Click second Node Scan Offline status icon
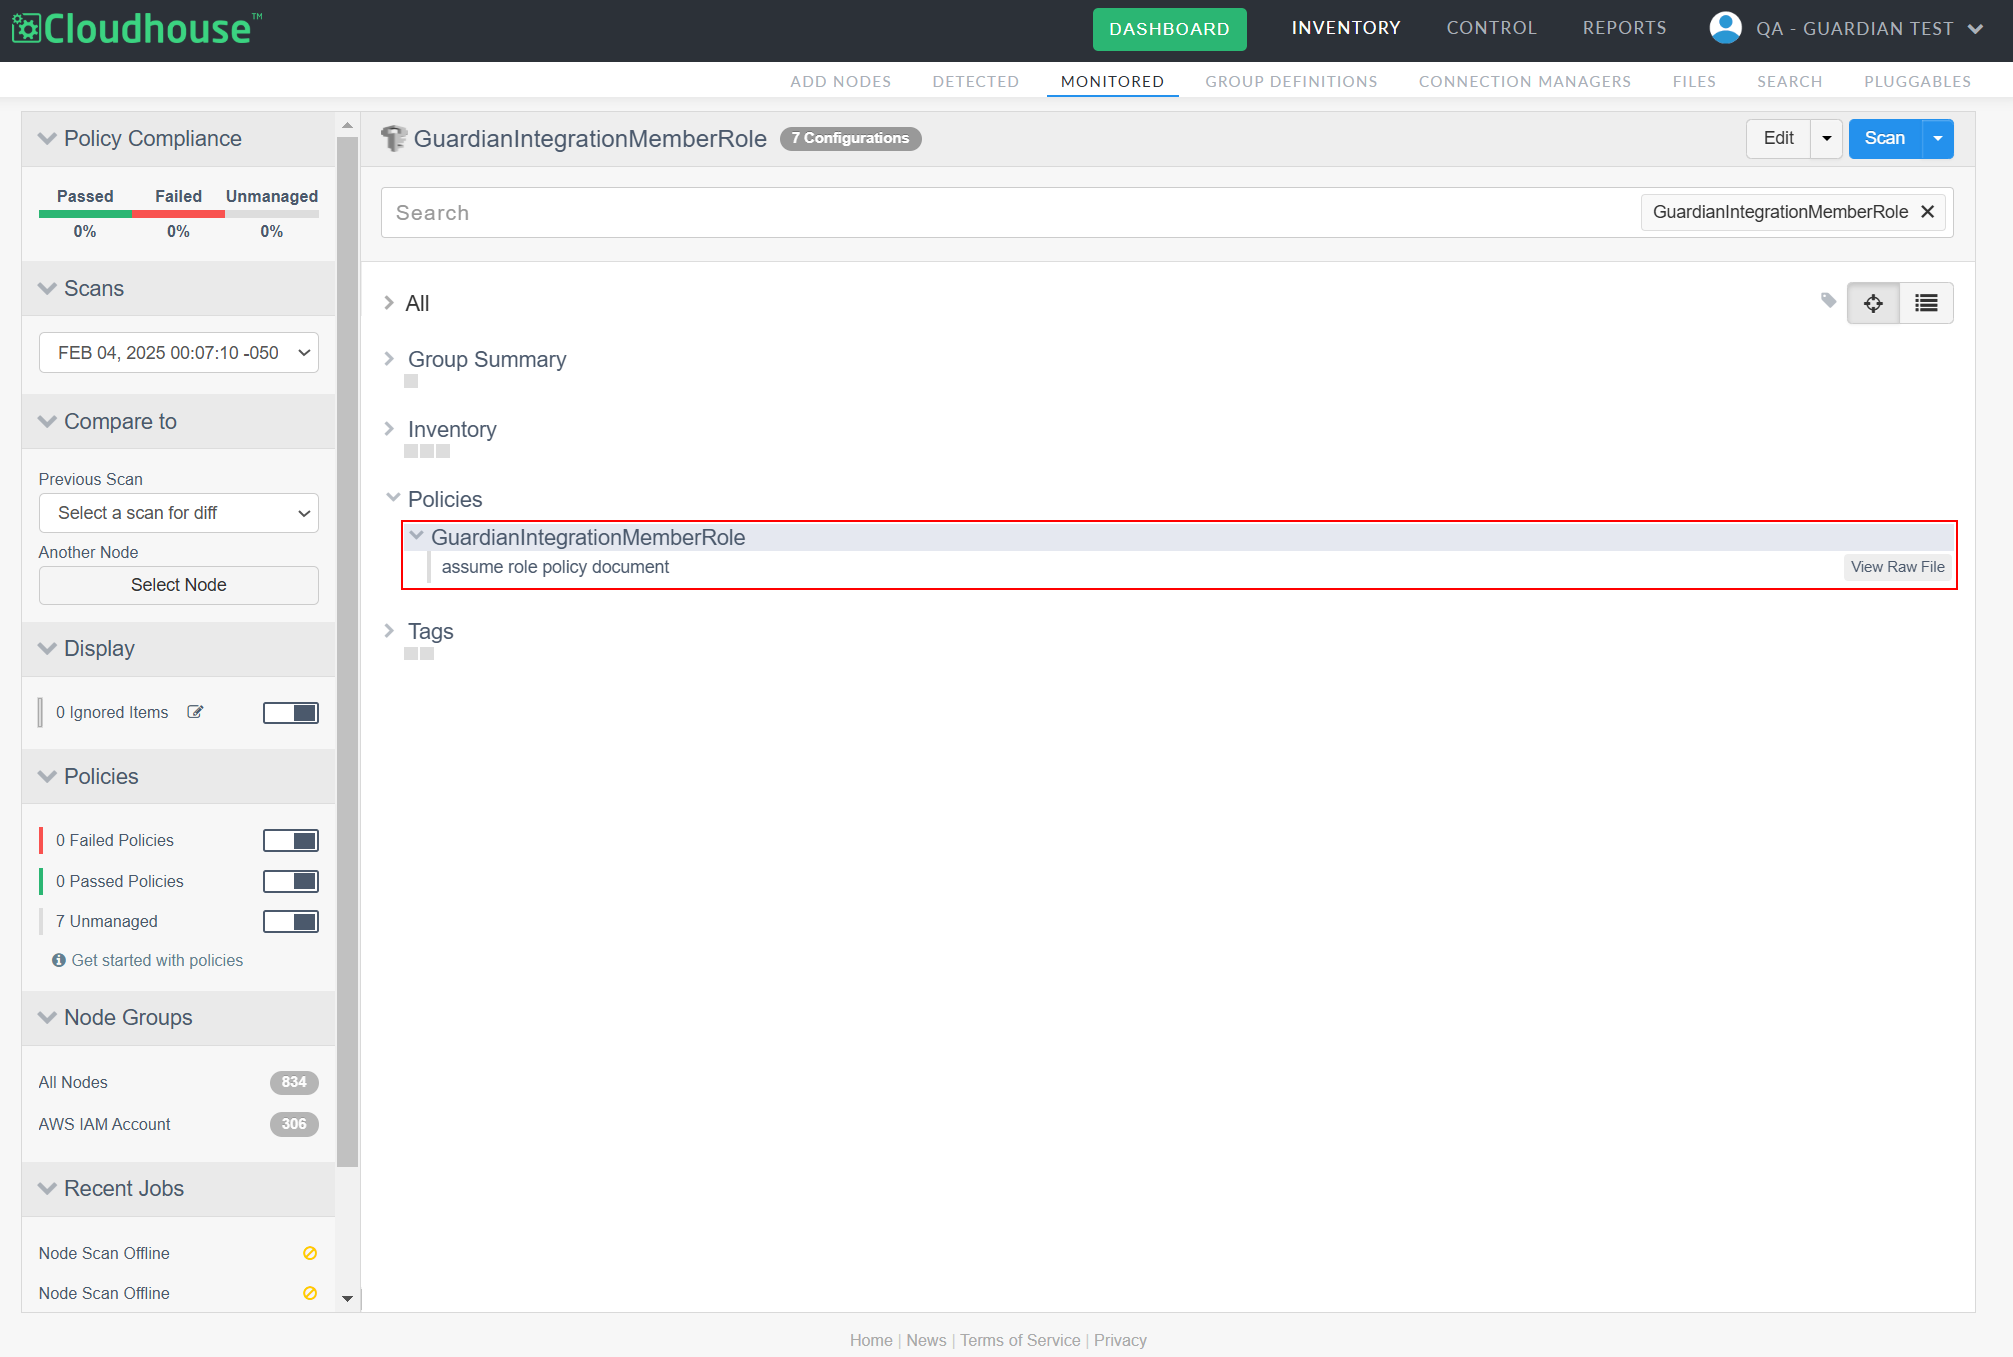Image resolution: width=2013 pixels, height=1357 pixels. (x=310, y=1293)
